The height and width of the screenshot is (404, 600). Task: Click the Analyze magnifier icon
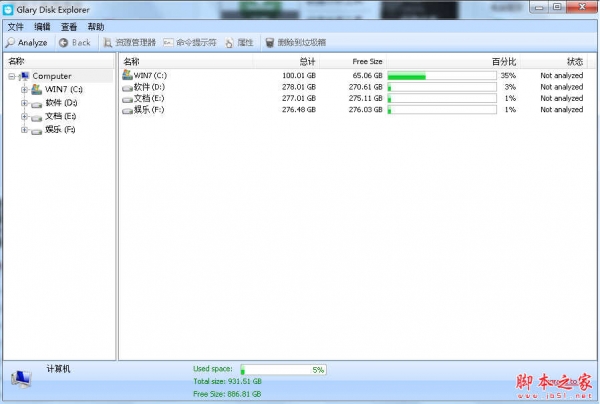tap(10, 42)
